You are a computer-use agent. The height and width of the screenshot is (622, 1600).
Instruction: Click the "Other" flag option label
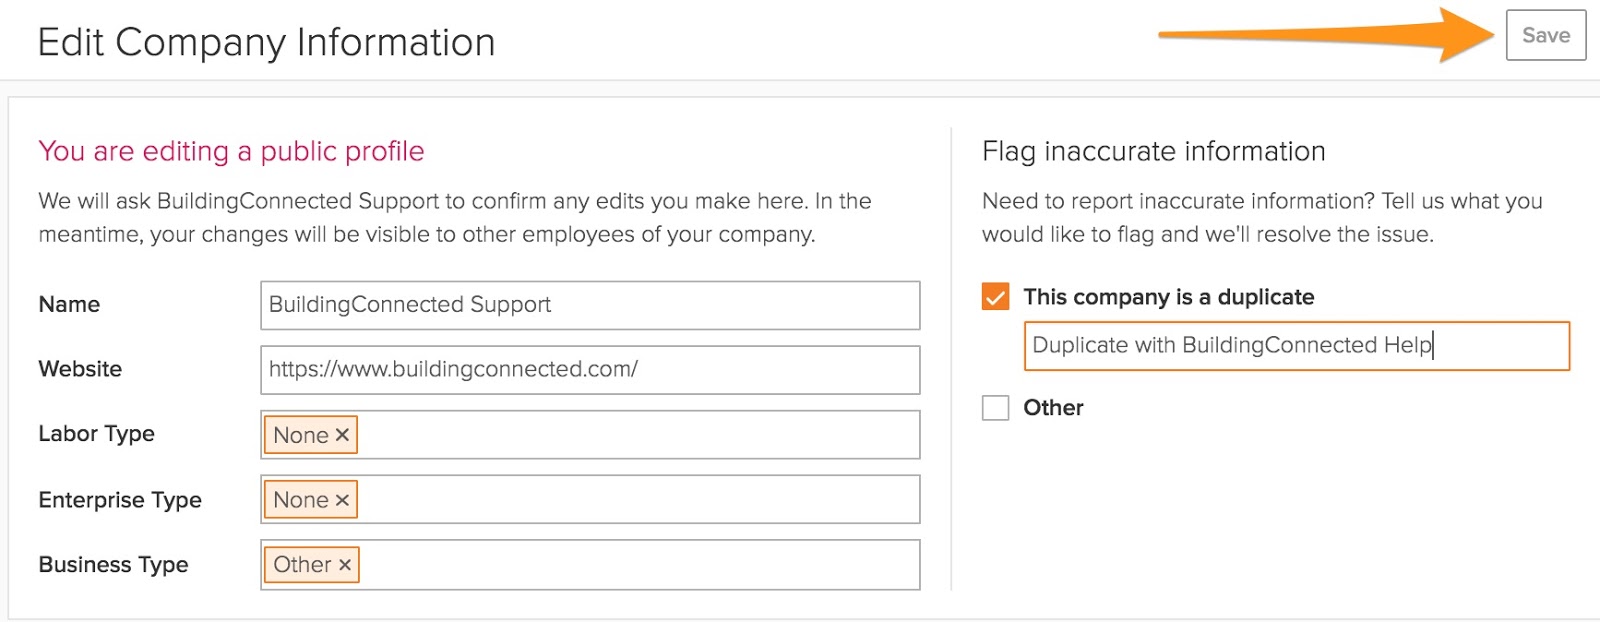[x=1053, y=408]
